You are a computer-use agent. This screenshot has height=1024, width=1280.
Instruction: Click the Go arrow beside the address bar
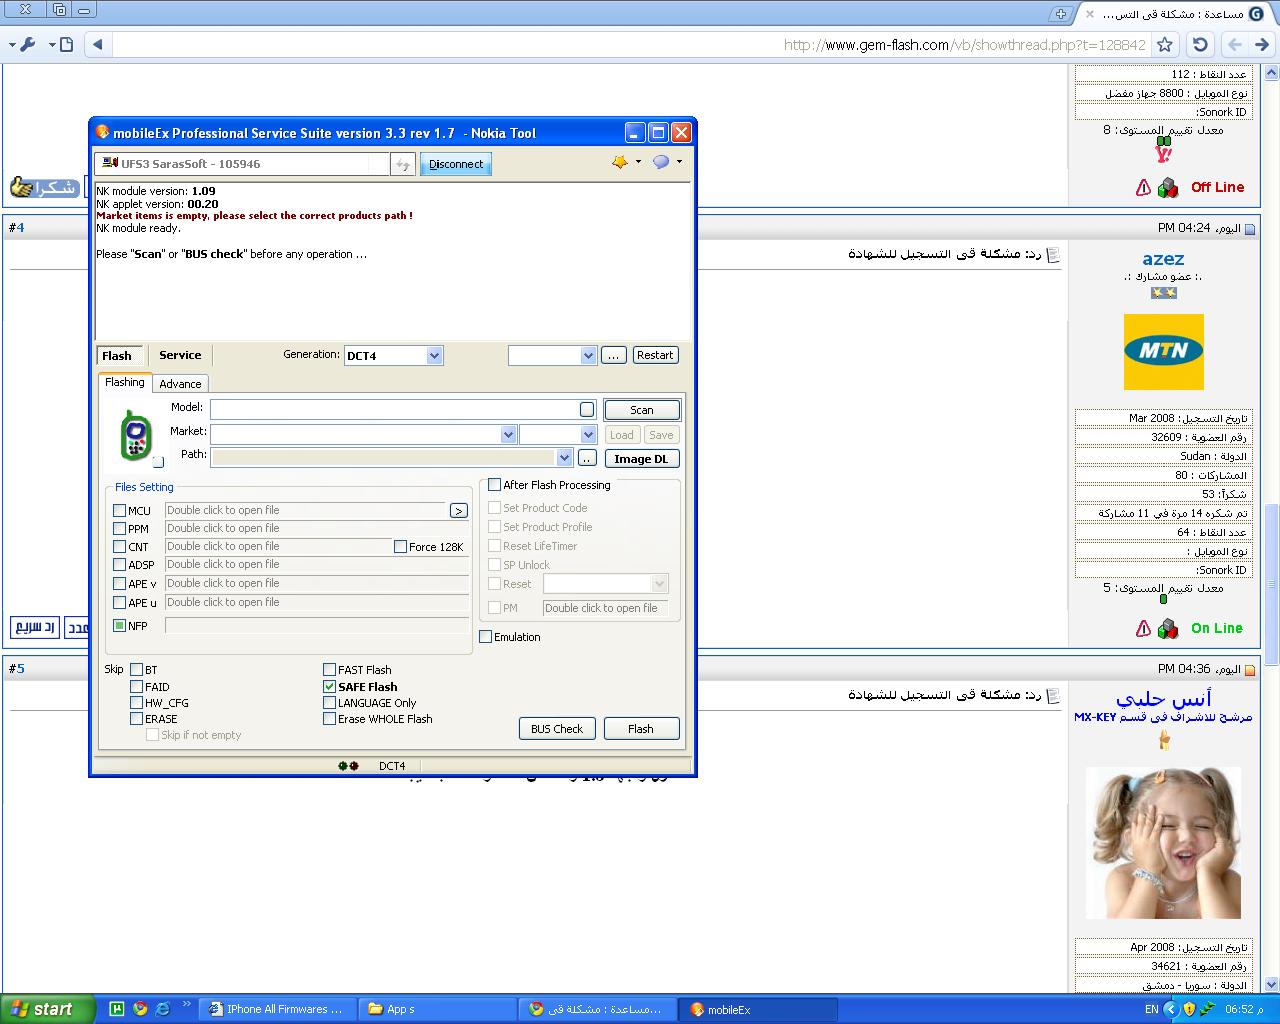(x=97, y=44)
